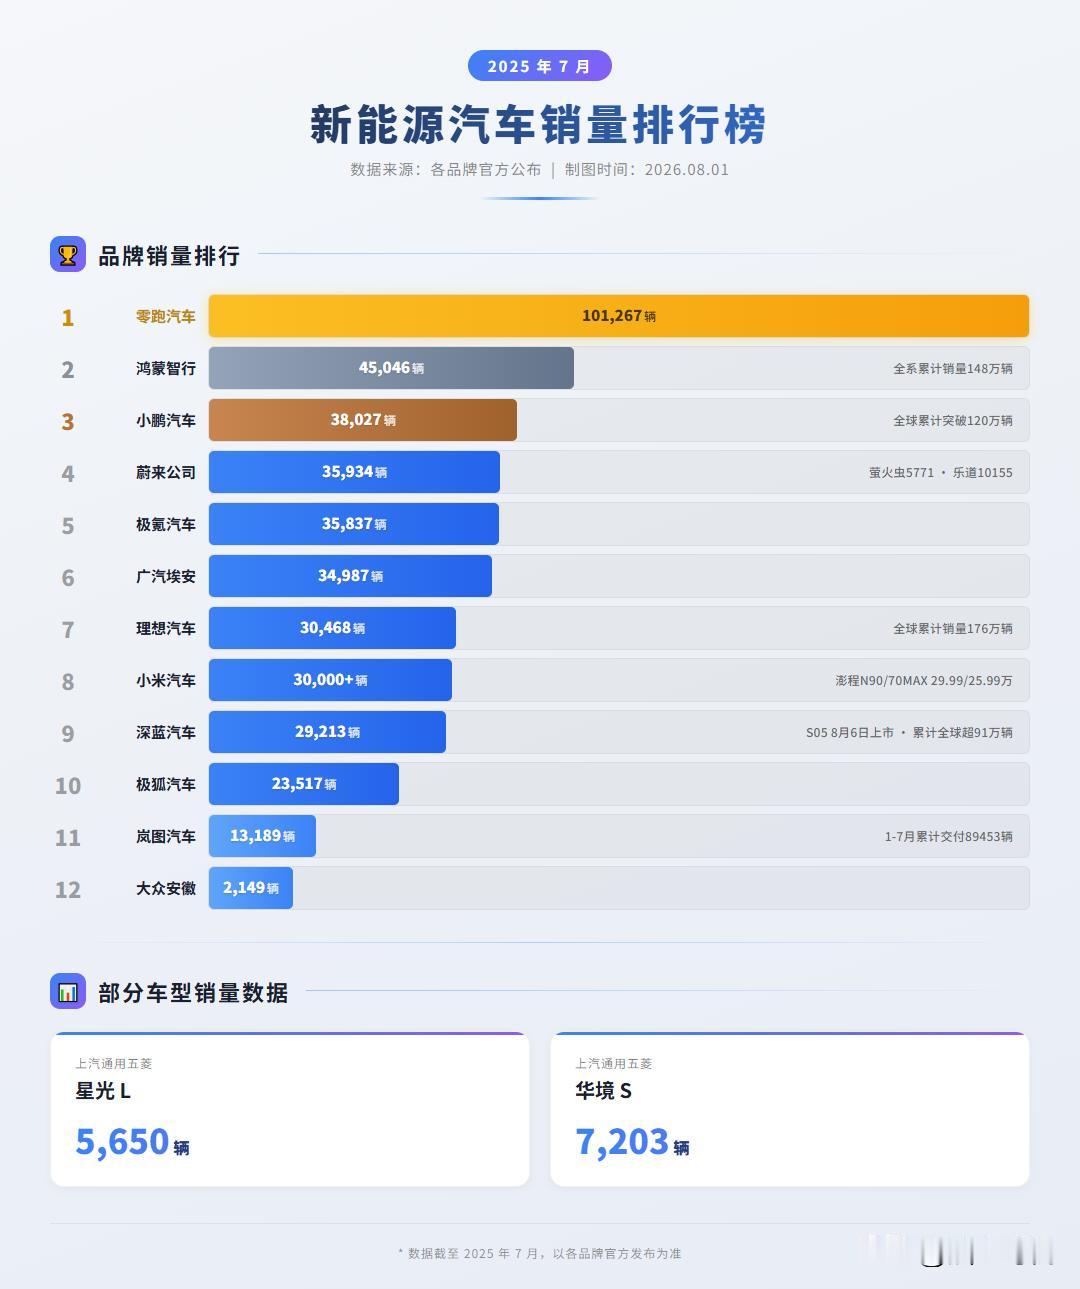Click the 广汽埃安 34,987辆 bar
The height and width of the screenshot is (1289, 1080).
[350, 576]
